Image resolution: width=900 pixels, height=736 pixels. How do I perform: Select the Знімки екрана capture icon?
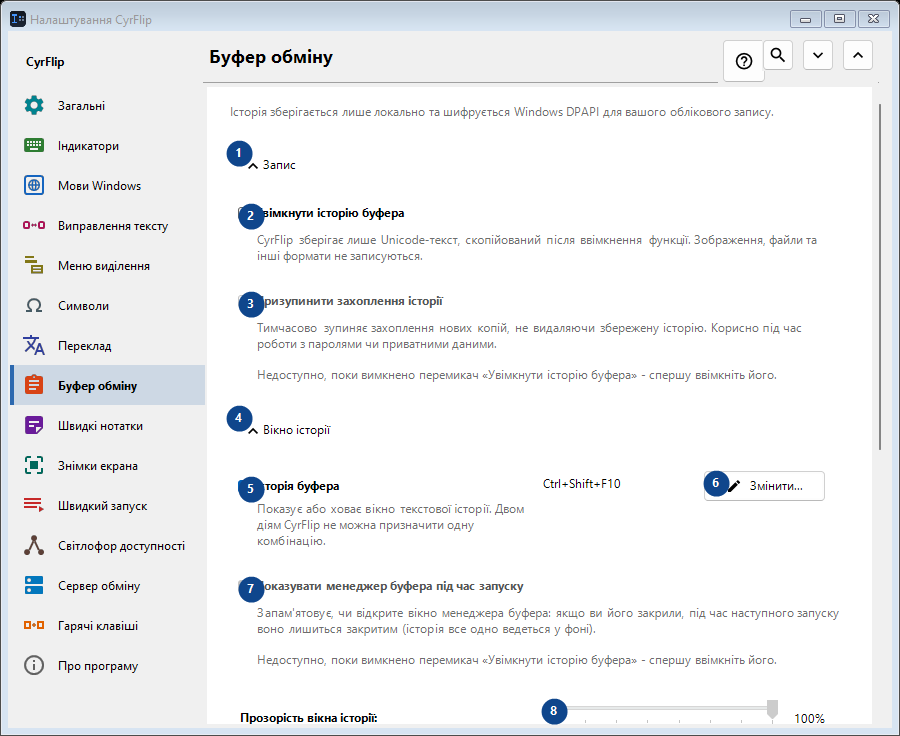[x=34, y=466]
